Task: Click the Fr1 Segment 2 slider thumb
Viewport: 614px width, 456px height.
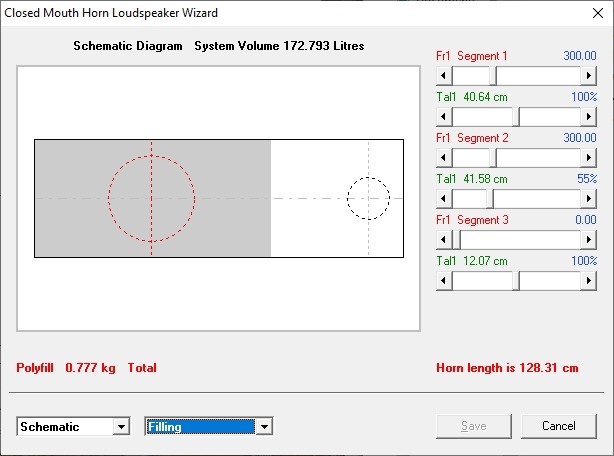Action: (493, 158)
